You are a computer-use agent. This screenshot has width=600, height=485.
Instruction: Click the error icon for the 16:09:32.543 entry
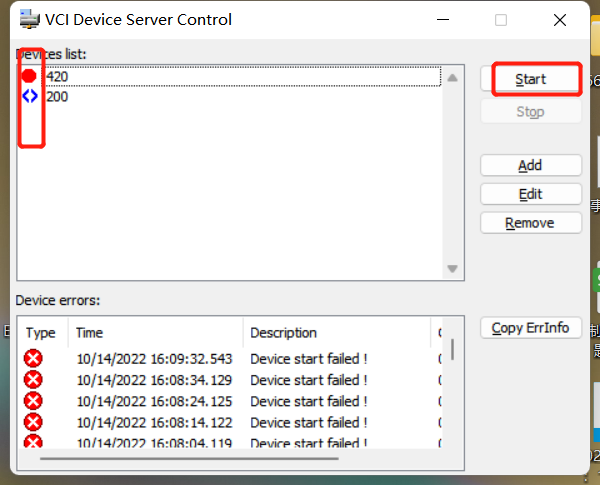(x=33, y=359)
